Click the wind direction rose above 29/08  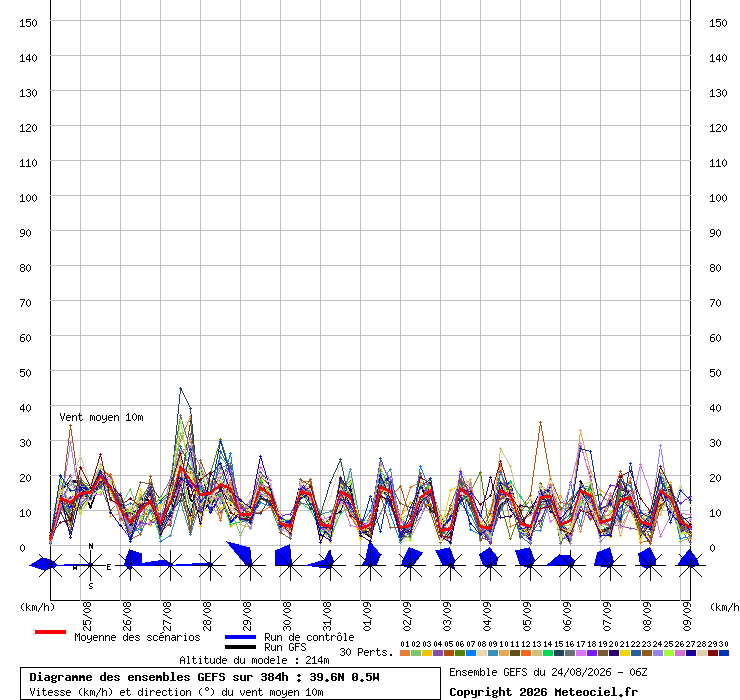click(x=250, y=565)
